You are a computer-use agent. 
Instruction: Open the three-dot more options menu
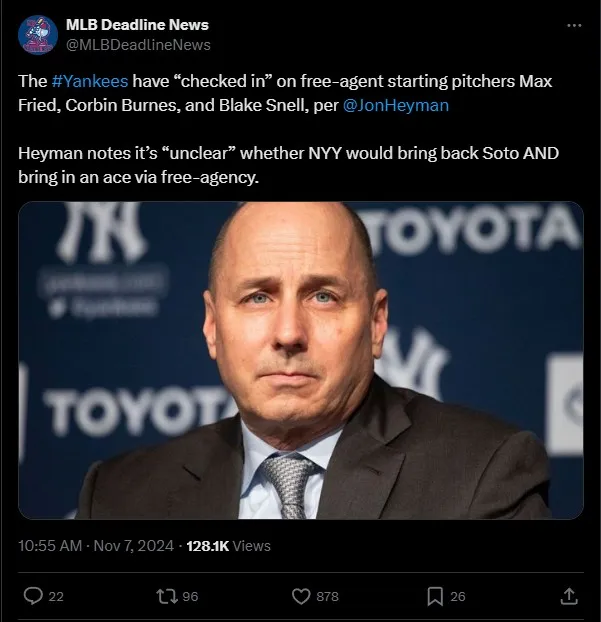pos(573,25)
